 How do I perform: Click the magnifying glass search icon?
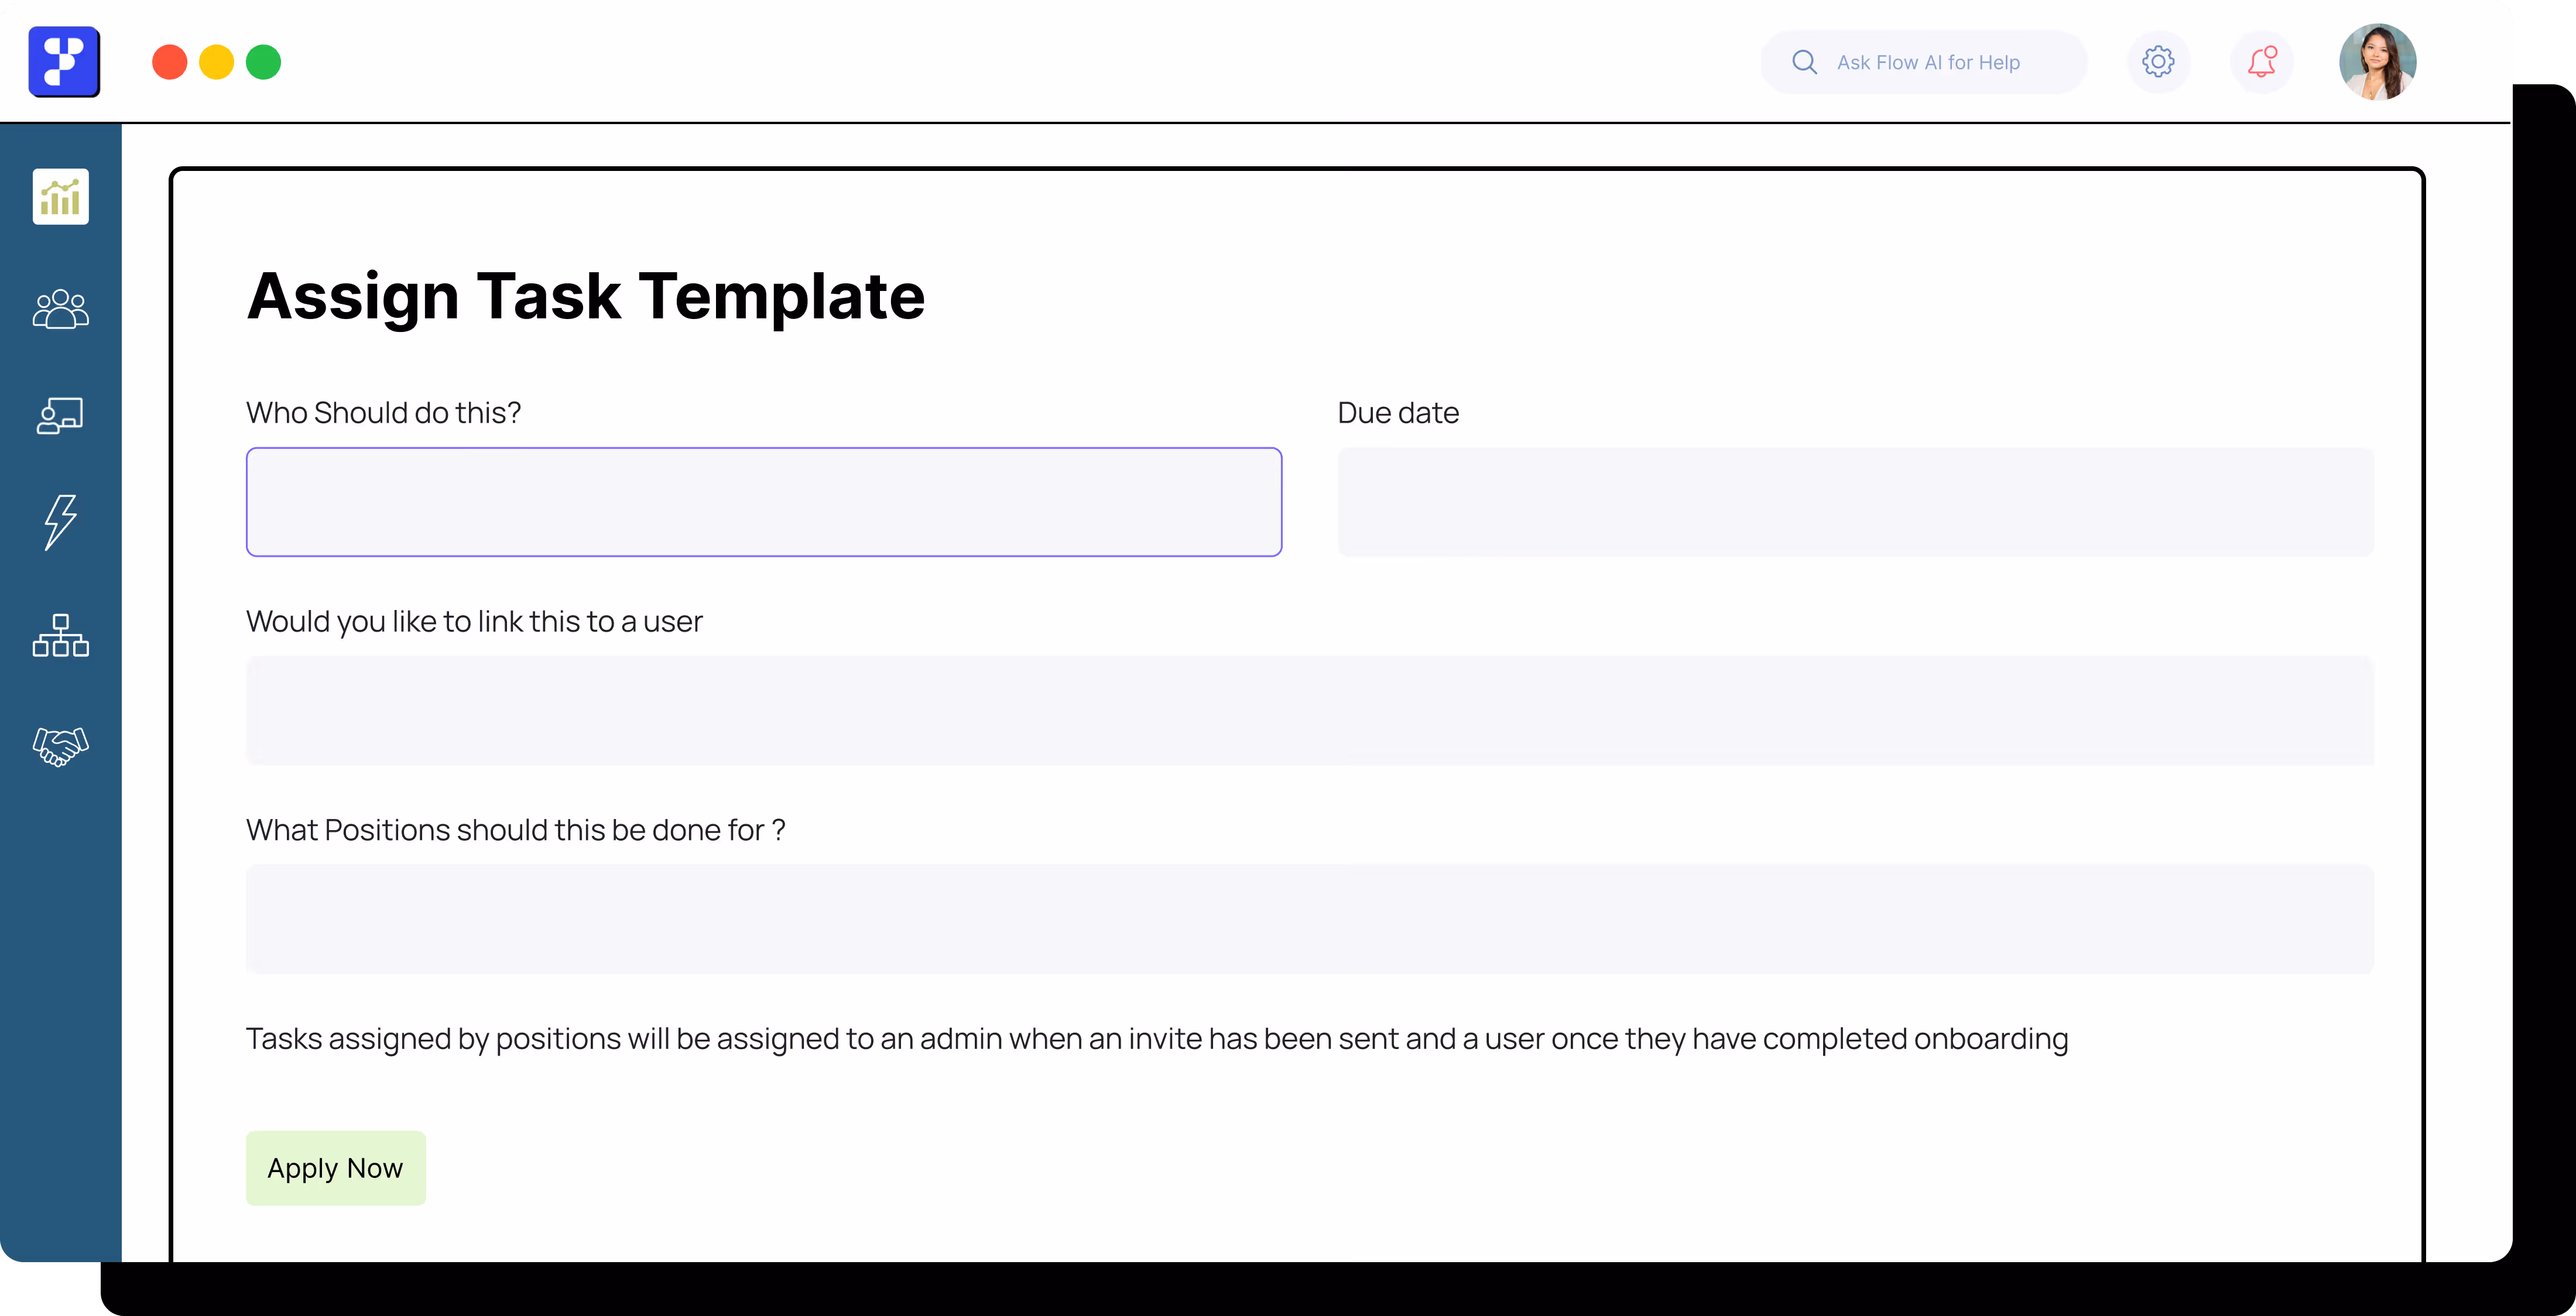[1805, 61]
